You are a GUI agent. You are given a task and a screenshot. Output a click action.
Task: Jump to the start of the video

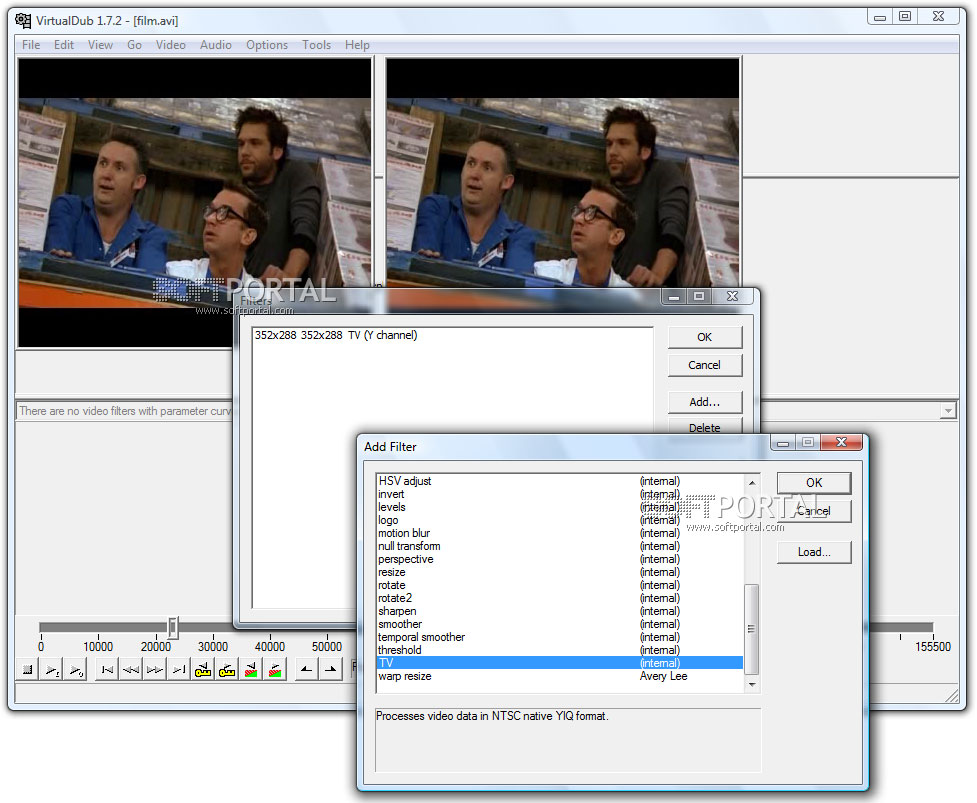tap(107, 670)
